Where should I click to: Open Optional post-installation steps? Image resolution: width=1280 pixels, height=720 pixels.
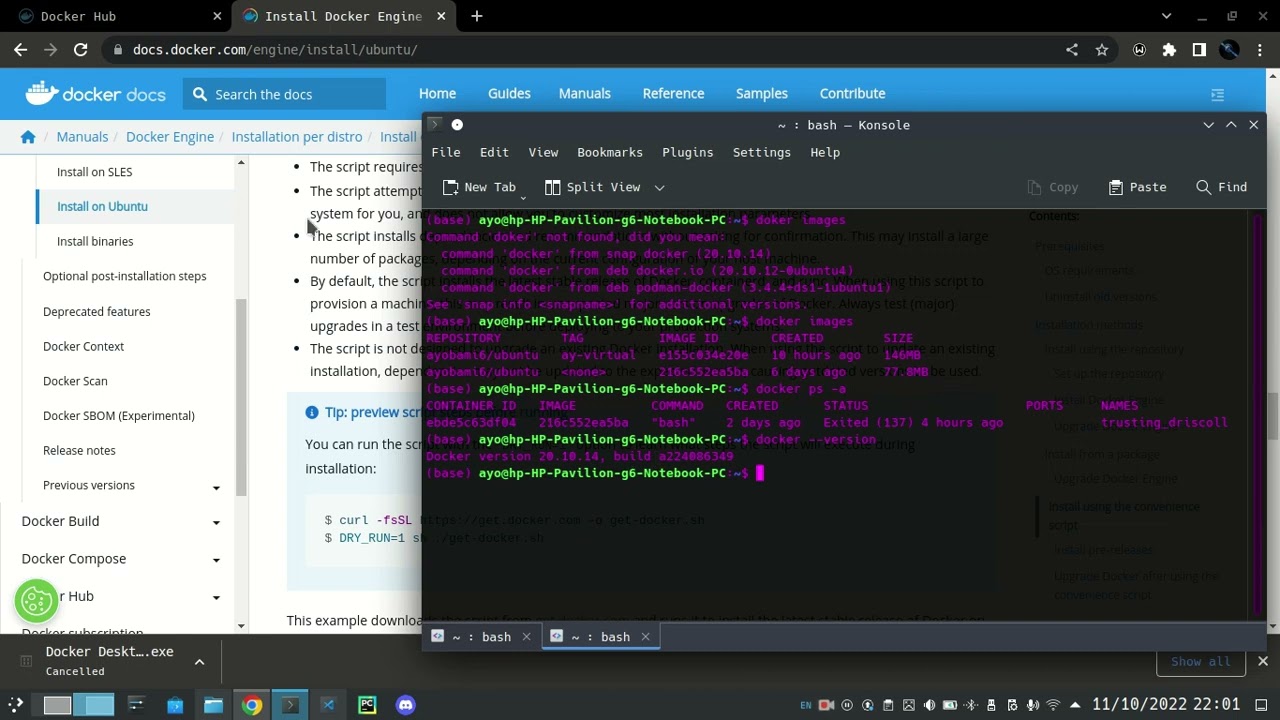124,276
